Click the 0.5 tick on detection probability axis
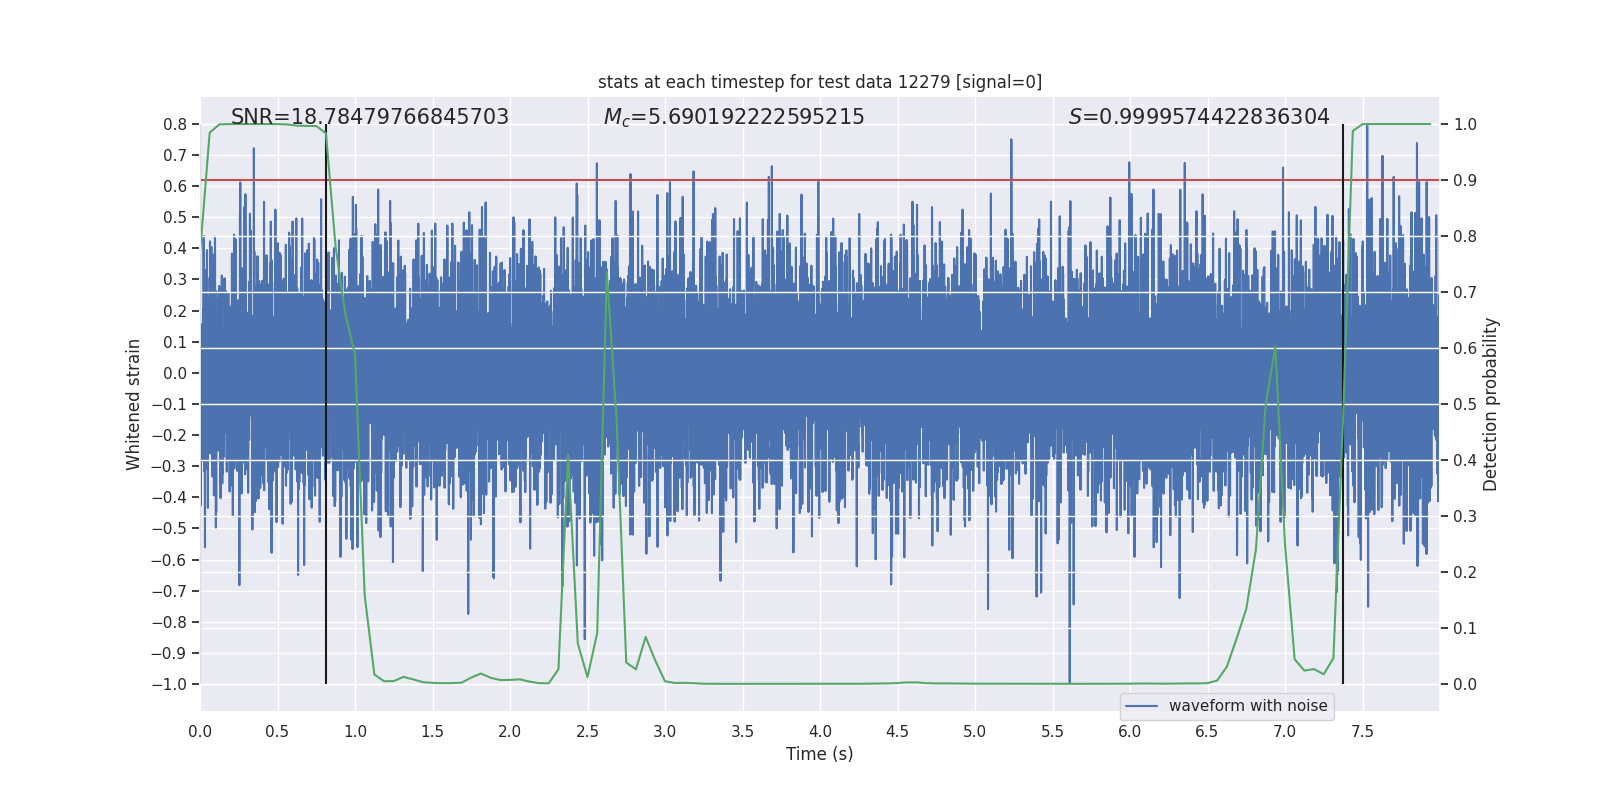The height and width of the screenshot is (800, 1600). click(1465, 404)
